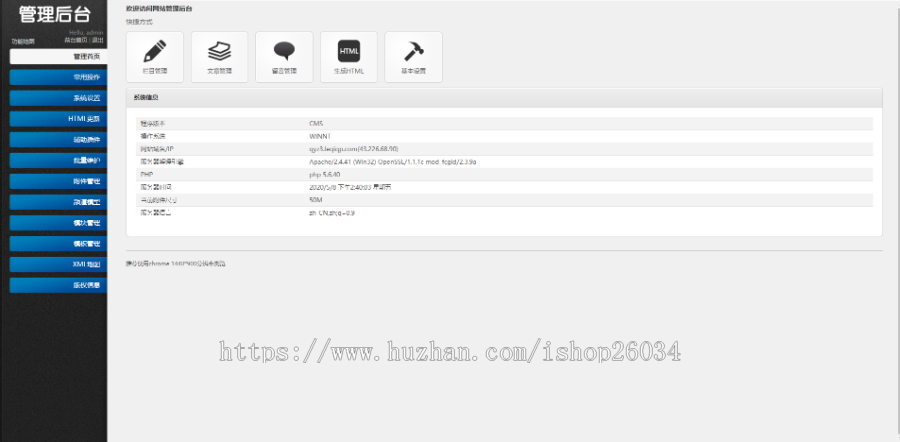Open the pencil 栏目管理 shortcut
Image resolution: width=900 pixels, height=442 pixels.
click(155, 57)
